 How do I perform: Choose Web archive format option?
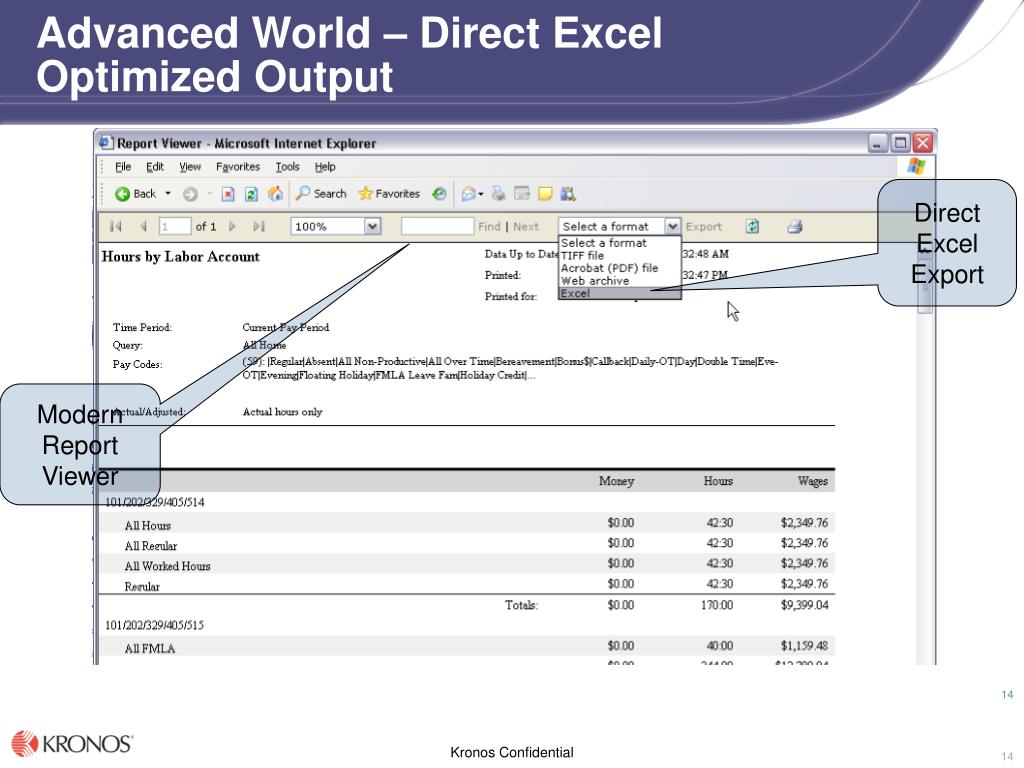[619, 281]
